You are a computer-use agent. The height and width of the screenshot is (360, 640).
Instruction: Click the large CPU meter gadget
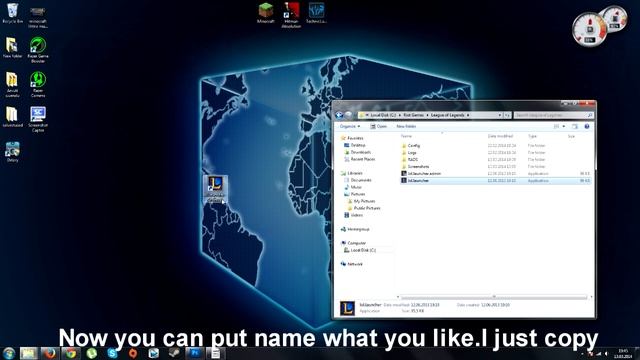[589, 29]
